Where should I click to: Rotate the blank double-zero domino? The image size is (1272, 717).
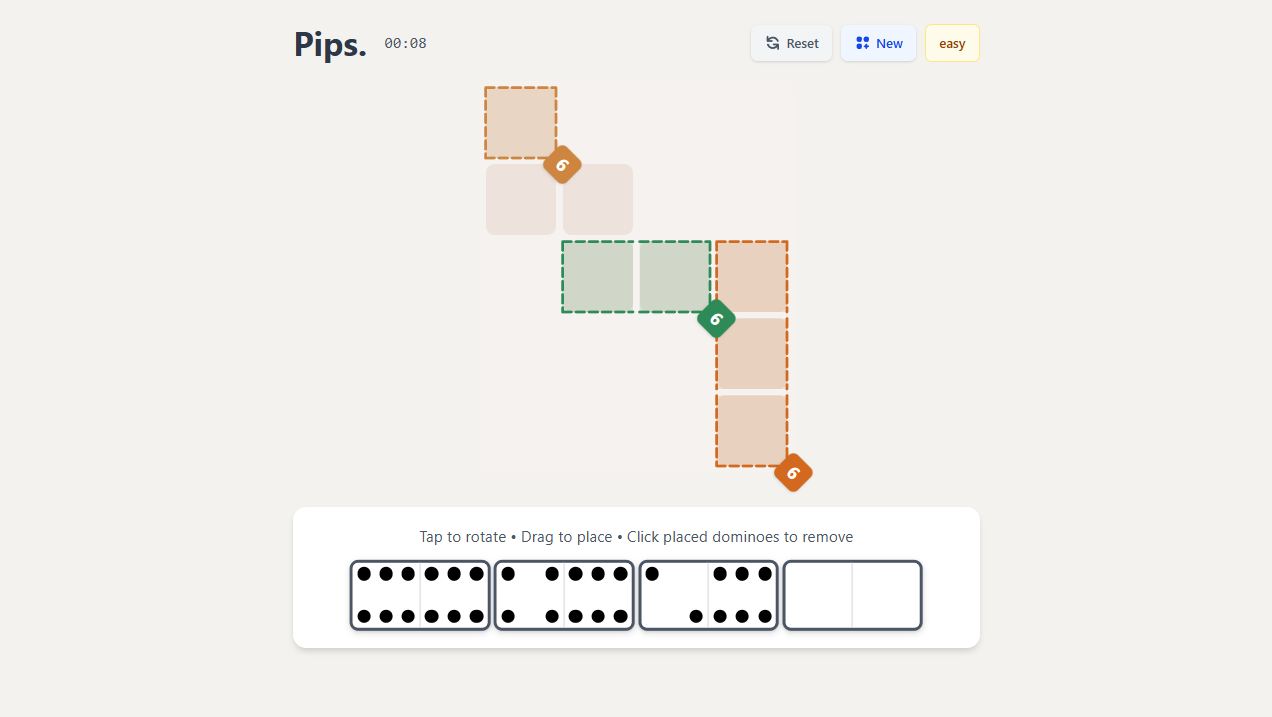(x=852, y=595)
